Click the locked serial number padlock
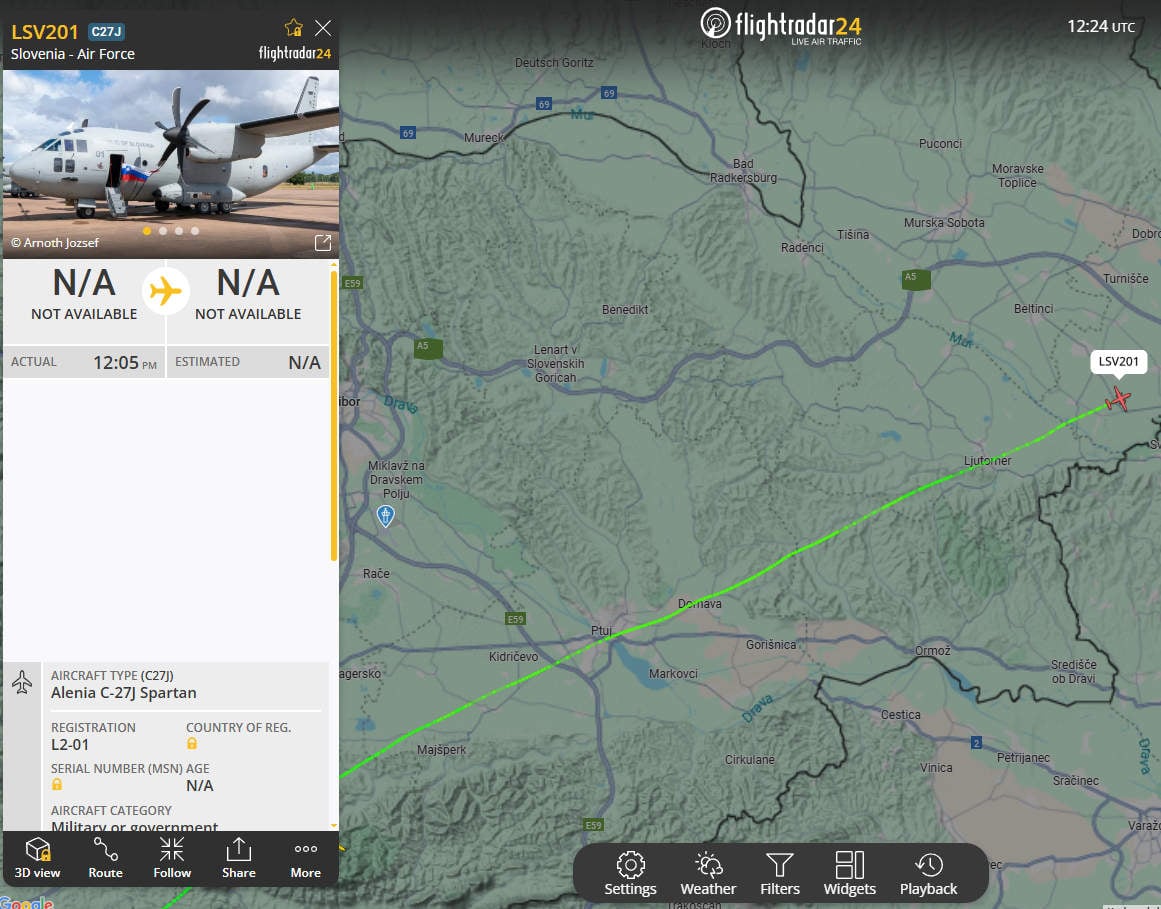1161x909 pixels. (x=57, y=785)
